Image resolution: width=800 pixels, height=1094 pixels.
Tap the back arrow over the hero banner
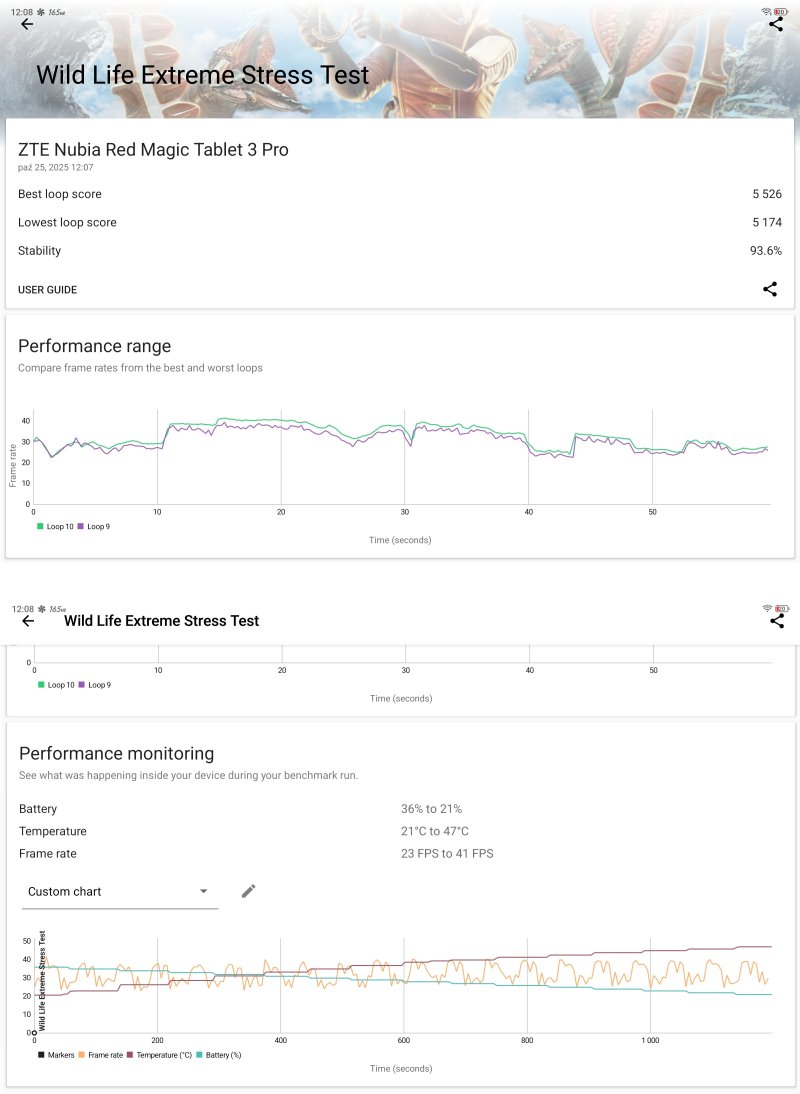(27, 24)
